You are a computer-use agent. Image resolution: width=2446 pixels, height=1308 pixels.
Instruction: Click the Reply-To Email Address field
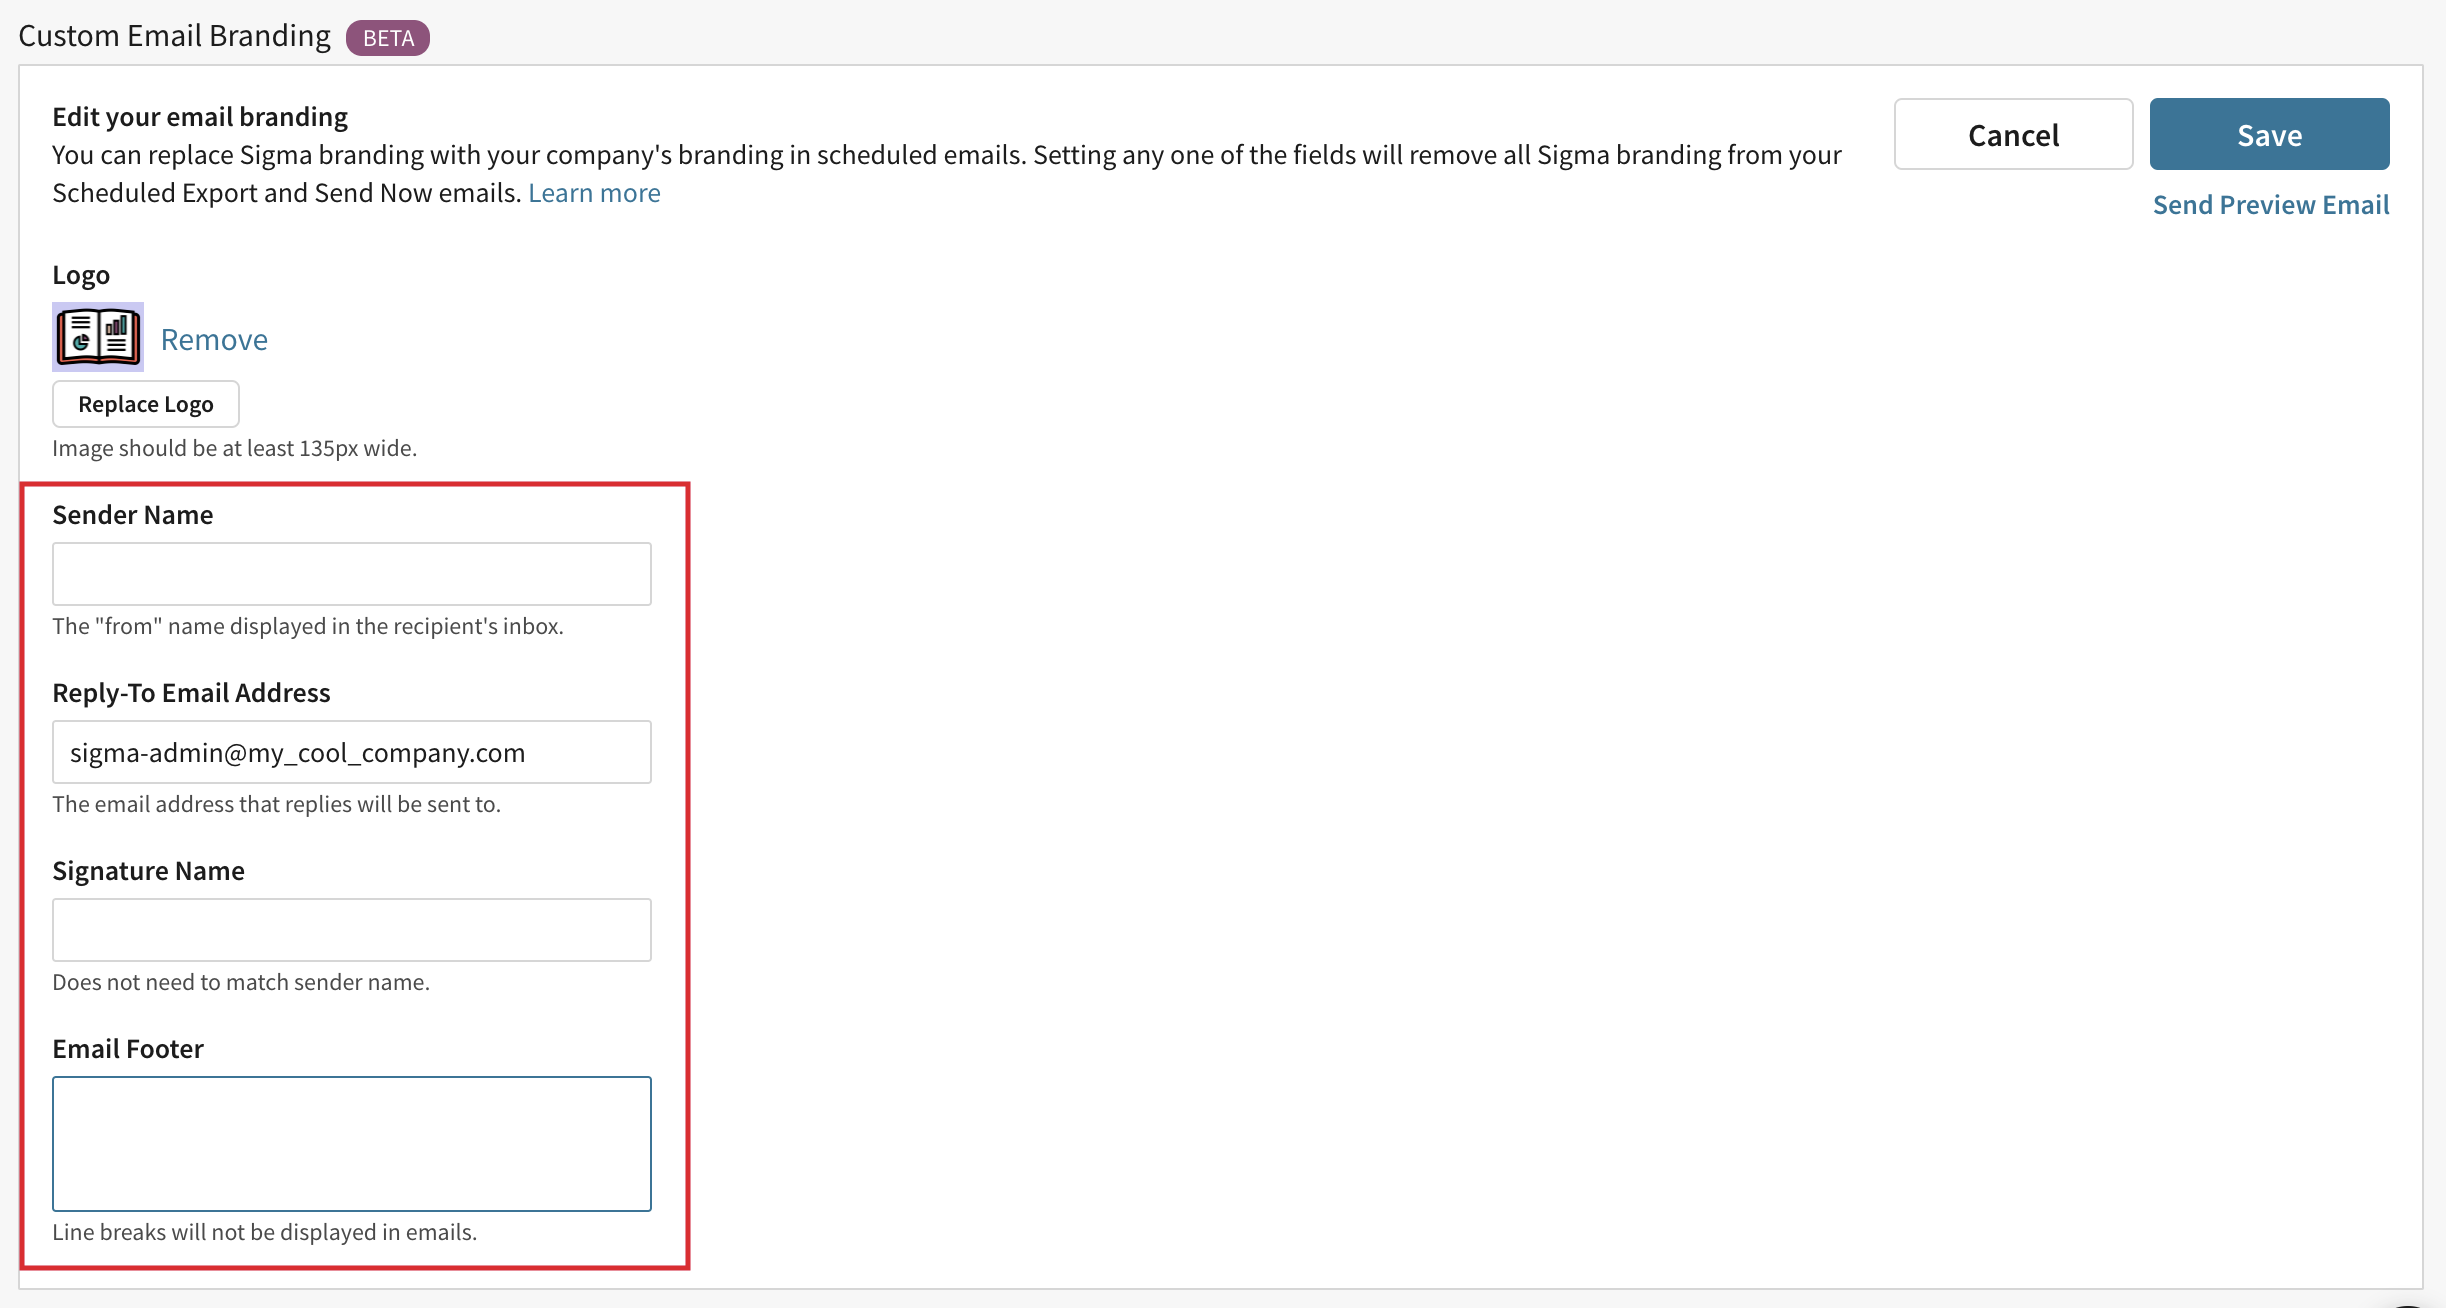[x=351, y=752]
